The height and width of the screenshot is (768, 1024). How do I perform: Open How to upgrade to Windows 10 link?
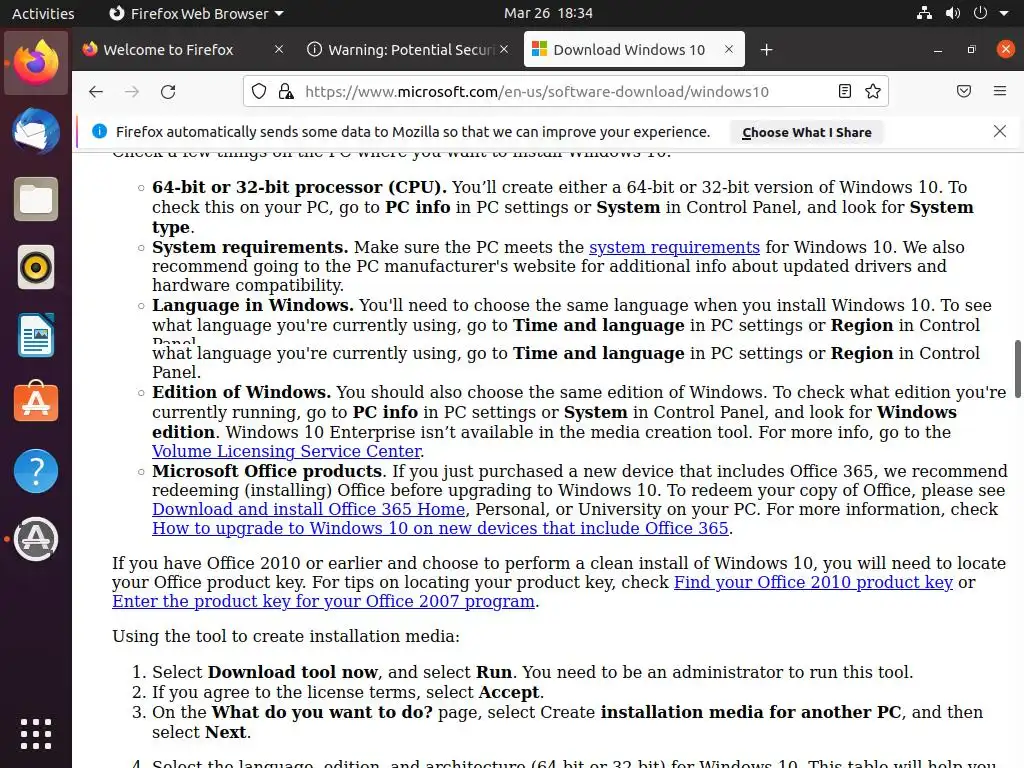click(440, 528)
